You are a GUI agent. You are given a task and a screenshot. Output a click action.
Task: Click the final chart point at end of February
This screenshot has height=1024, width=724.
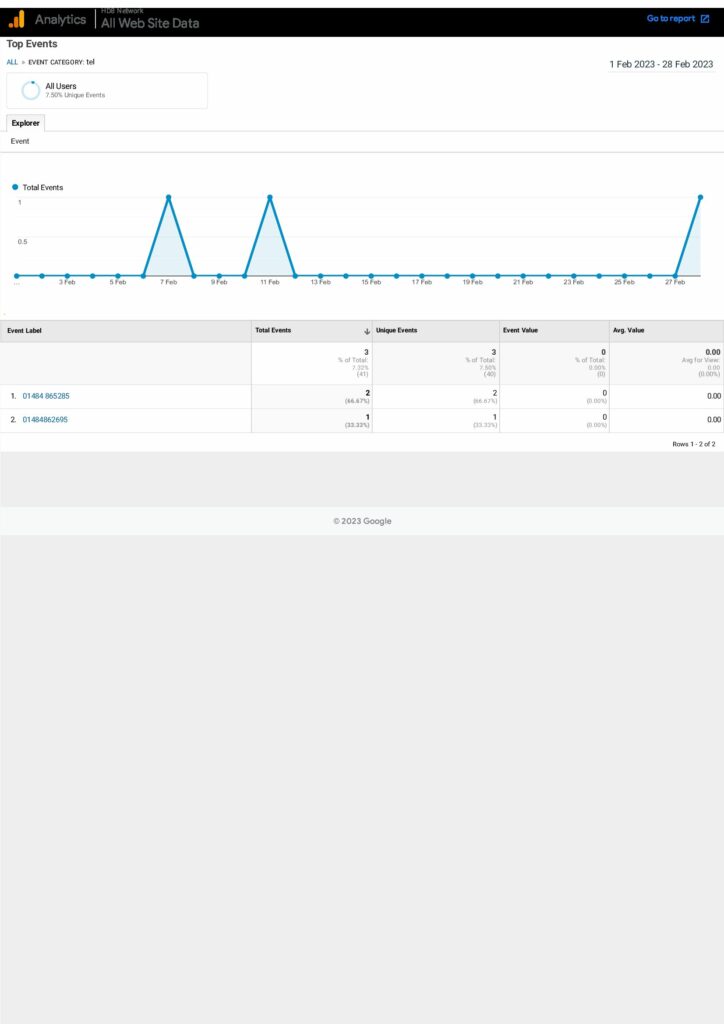(x=701, y=197)
